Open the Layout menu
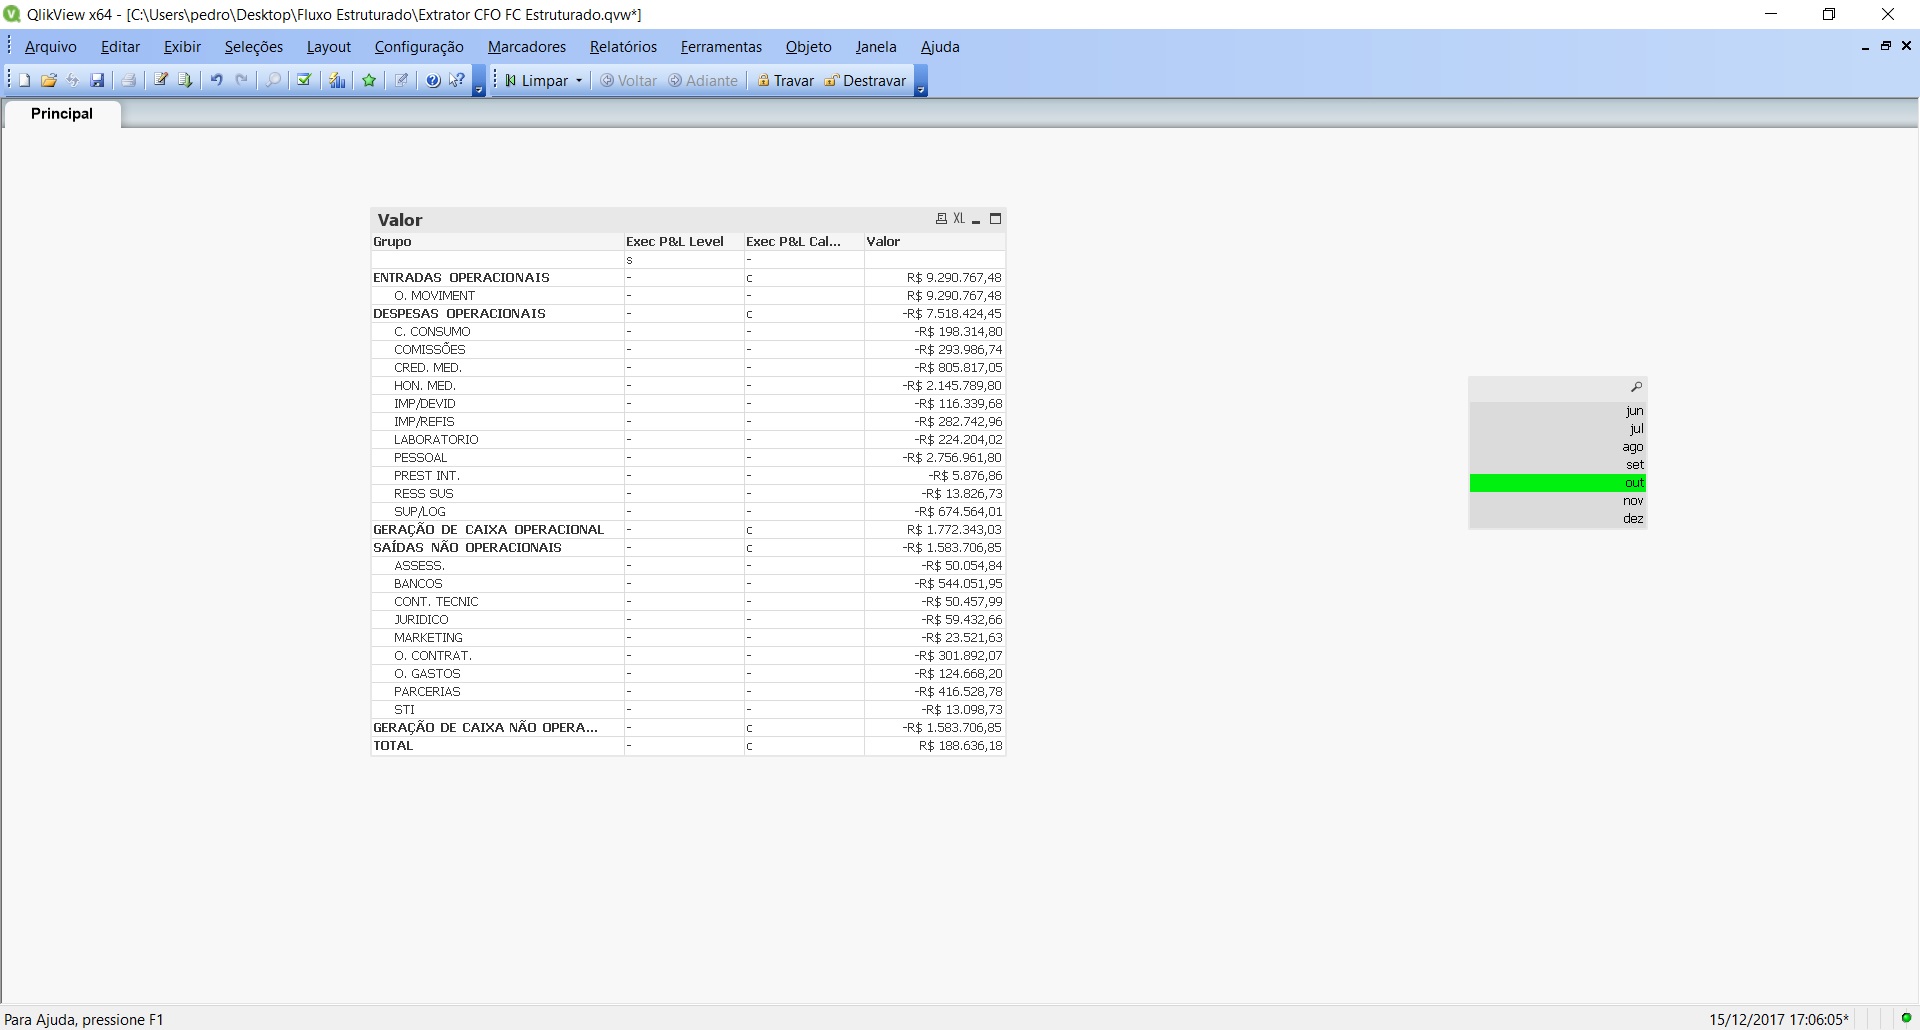 [x=329, y=47]
